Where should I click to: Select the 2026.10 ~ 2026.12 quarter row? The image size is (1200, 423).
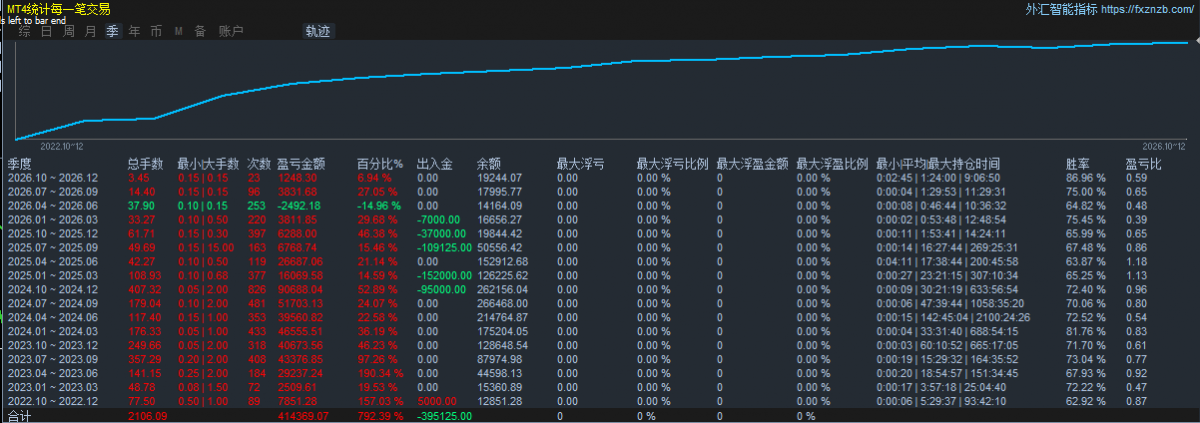pyautogui.click(x=600, y=177)
